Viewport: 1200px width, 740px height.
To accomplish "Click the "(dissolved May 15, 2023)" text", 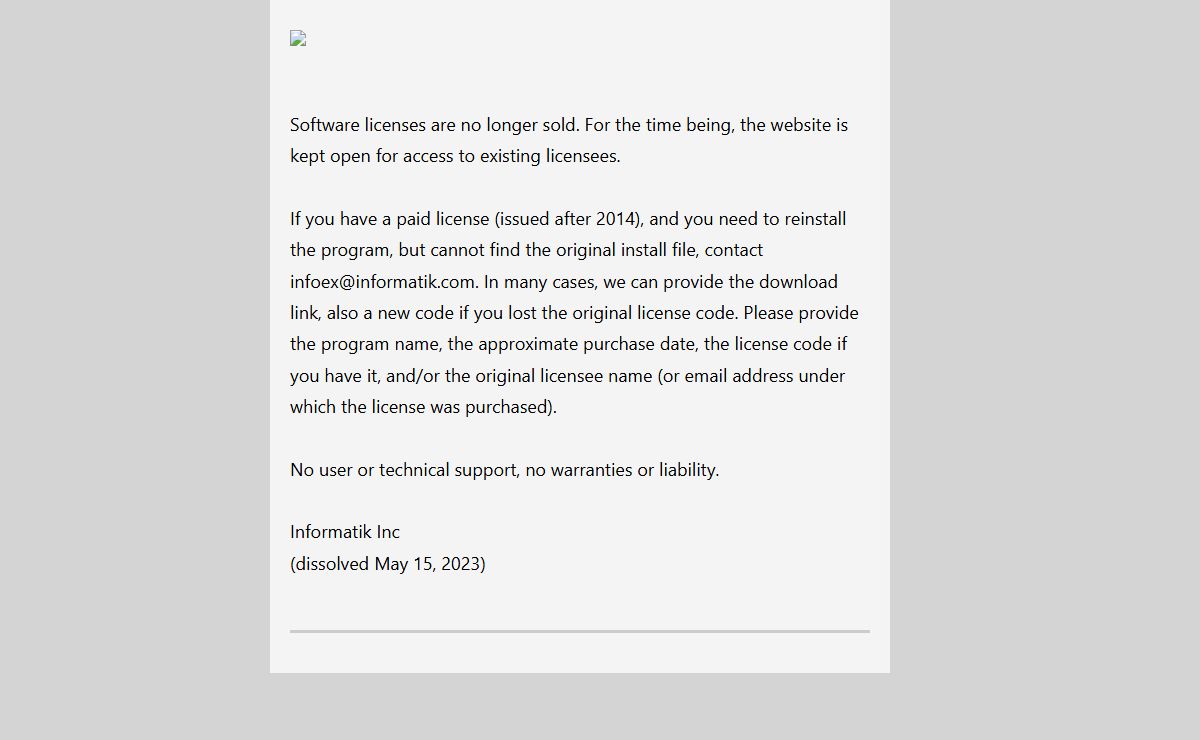I will (388, 564).
